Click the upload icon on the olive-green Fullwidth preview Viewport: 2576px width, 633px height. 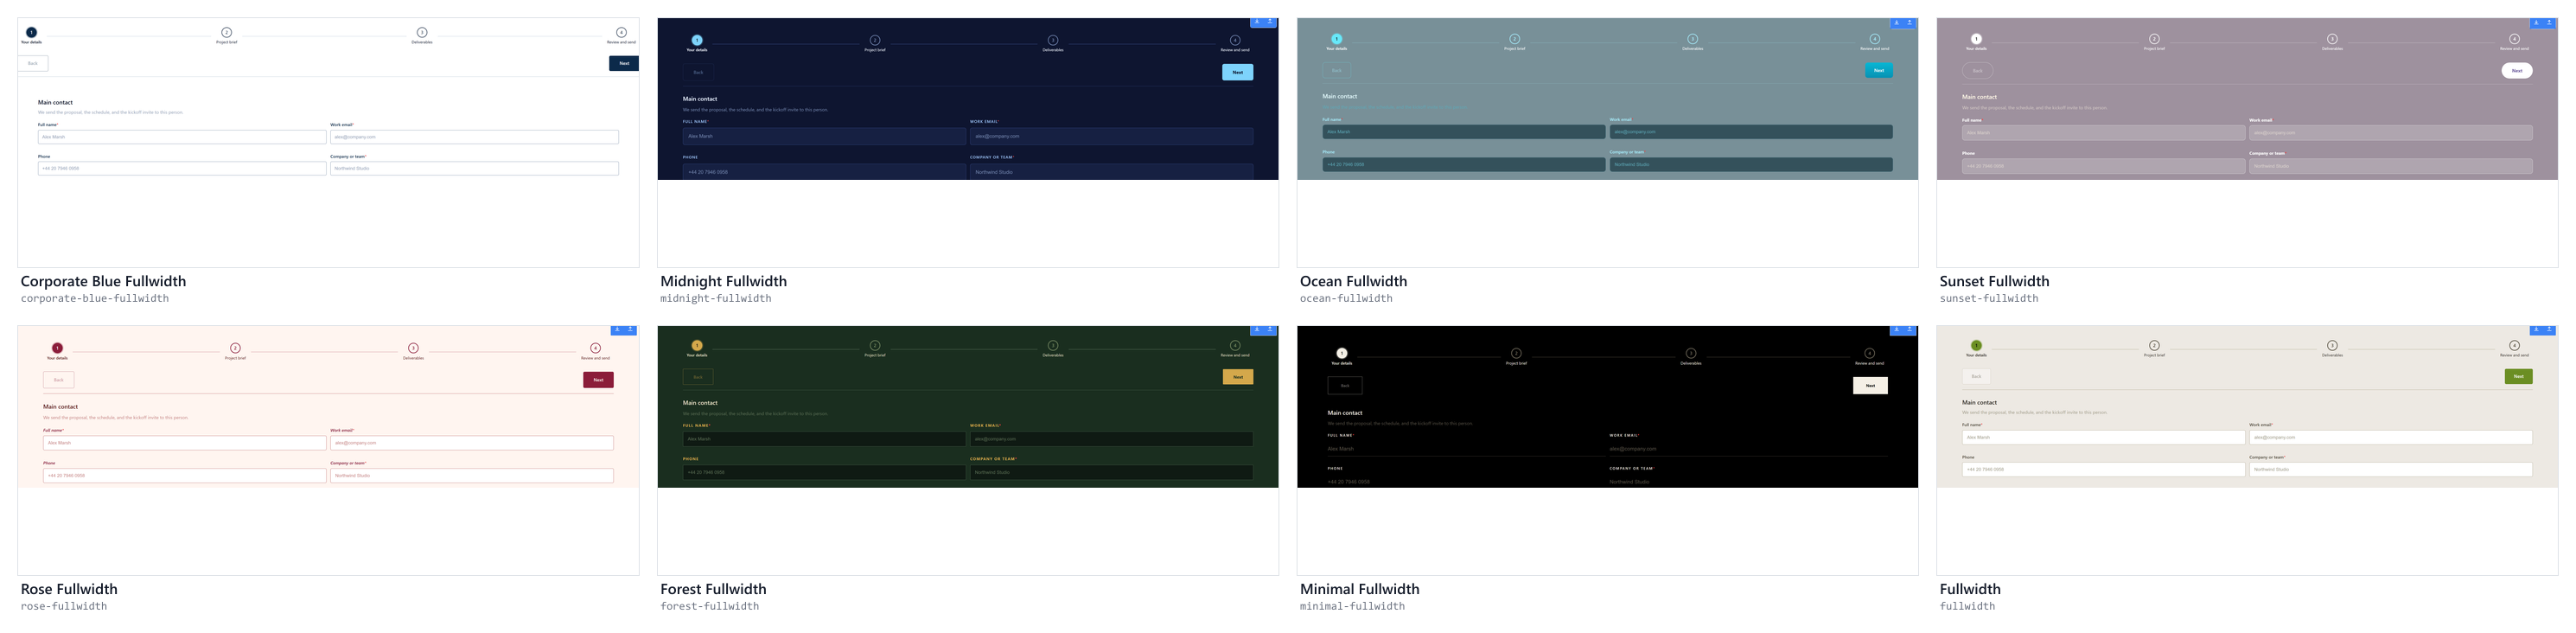[2550, 330]
